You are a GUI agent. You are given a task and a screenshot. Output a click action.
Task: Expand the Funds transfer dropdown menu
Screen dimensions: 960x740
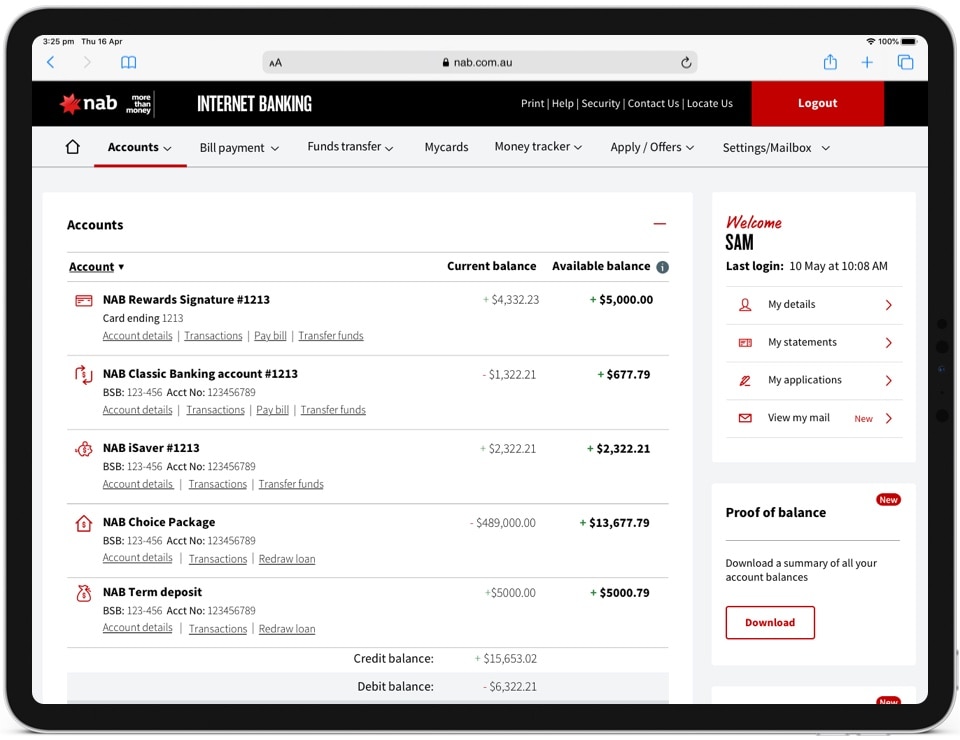350,147
